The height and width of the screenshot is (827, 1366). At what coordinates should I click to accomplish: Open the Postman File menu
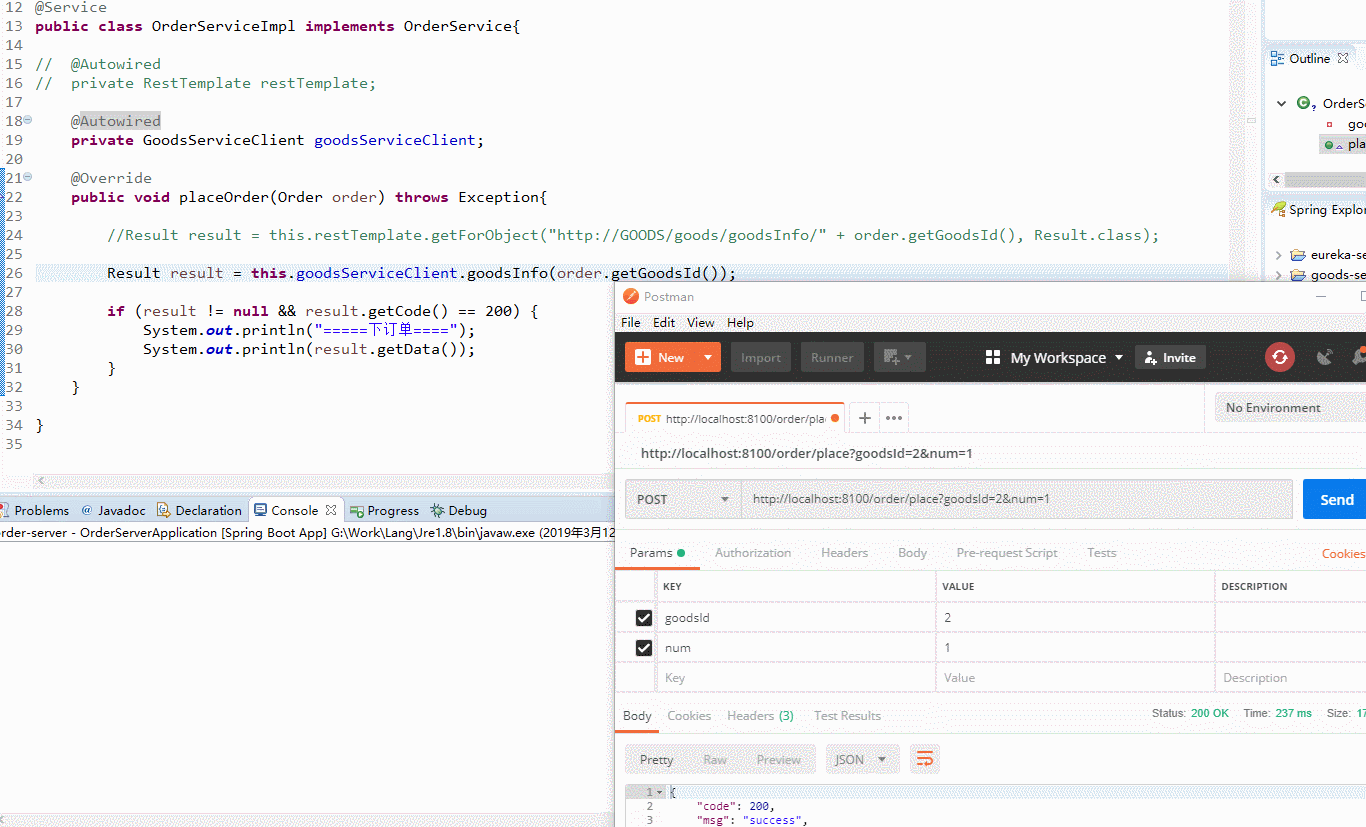click(631, 322)
